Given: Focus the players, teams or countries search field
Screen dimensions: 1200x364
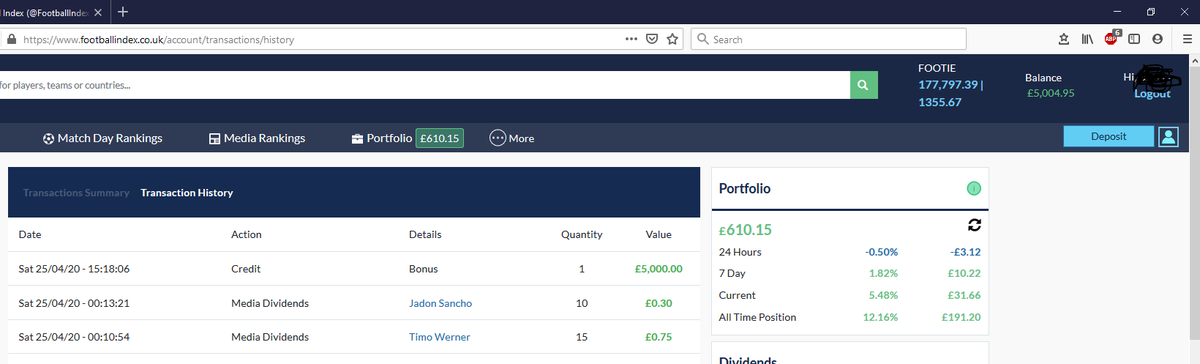Looking at the screenshot, I should pyautogui.click(x=425, y=85).
